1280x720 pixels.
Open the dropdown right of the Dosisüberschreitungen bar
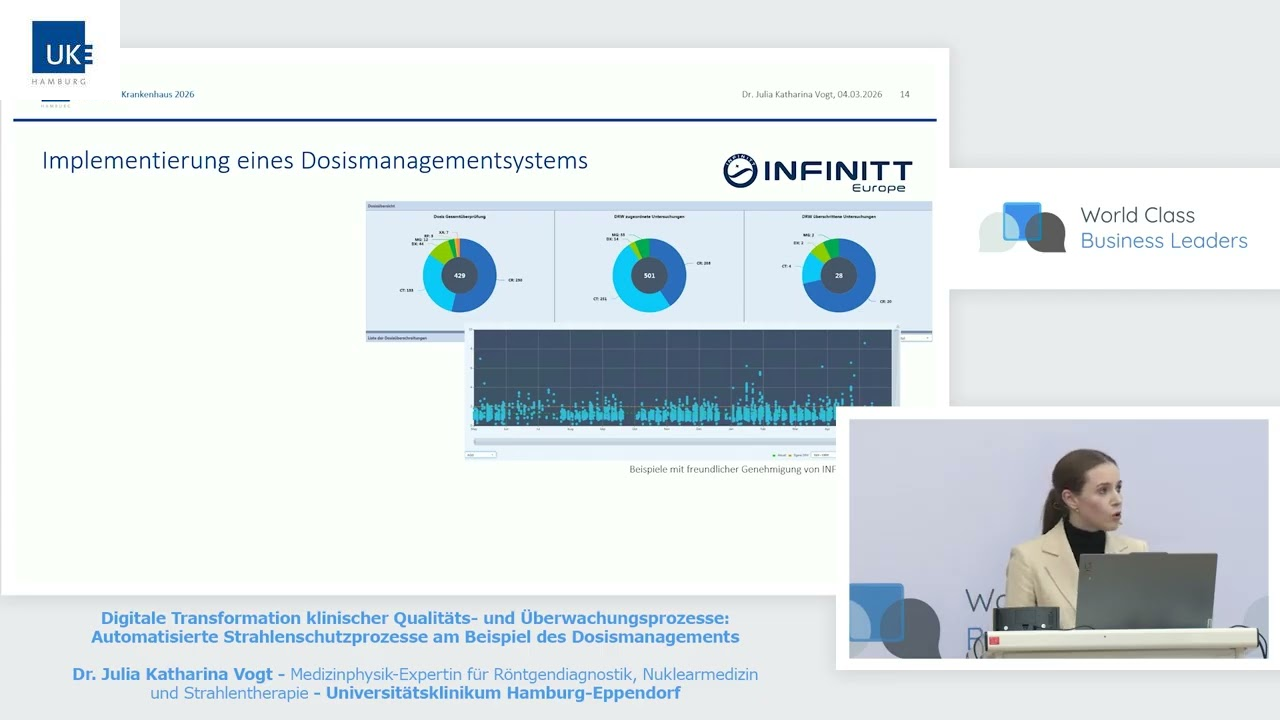pyautogui.click(x=915, y=338)
